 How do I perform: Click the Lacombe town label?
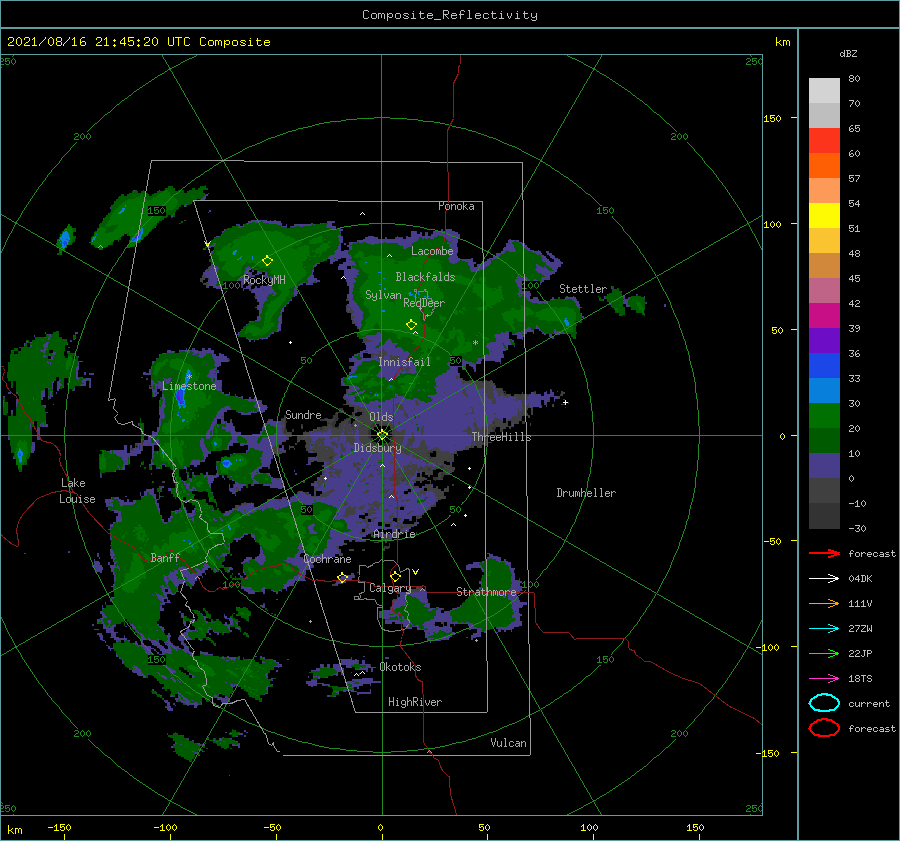pos(432,251)
